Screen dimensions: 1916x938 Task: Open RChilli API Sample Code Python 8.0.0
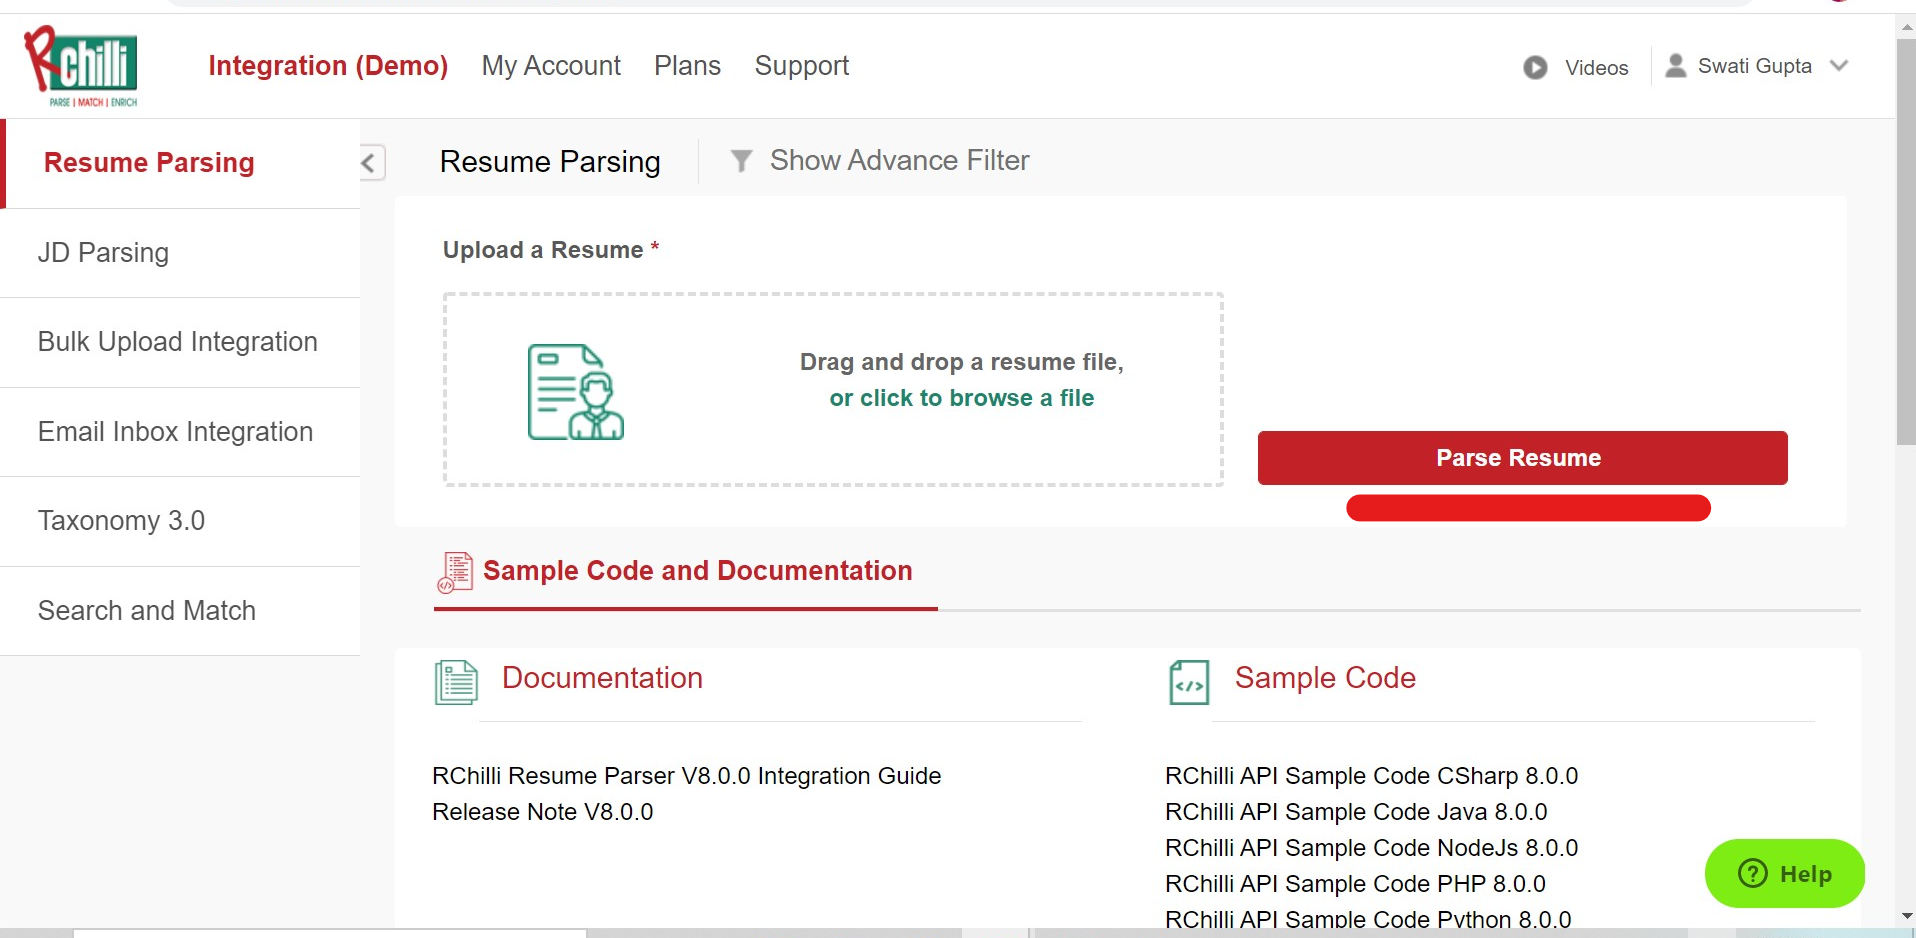click(x=1368, y=918)
